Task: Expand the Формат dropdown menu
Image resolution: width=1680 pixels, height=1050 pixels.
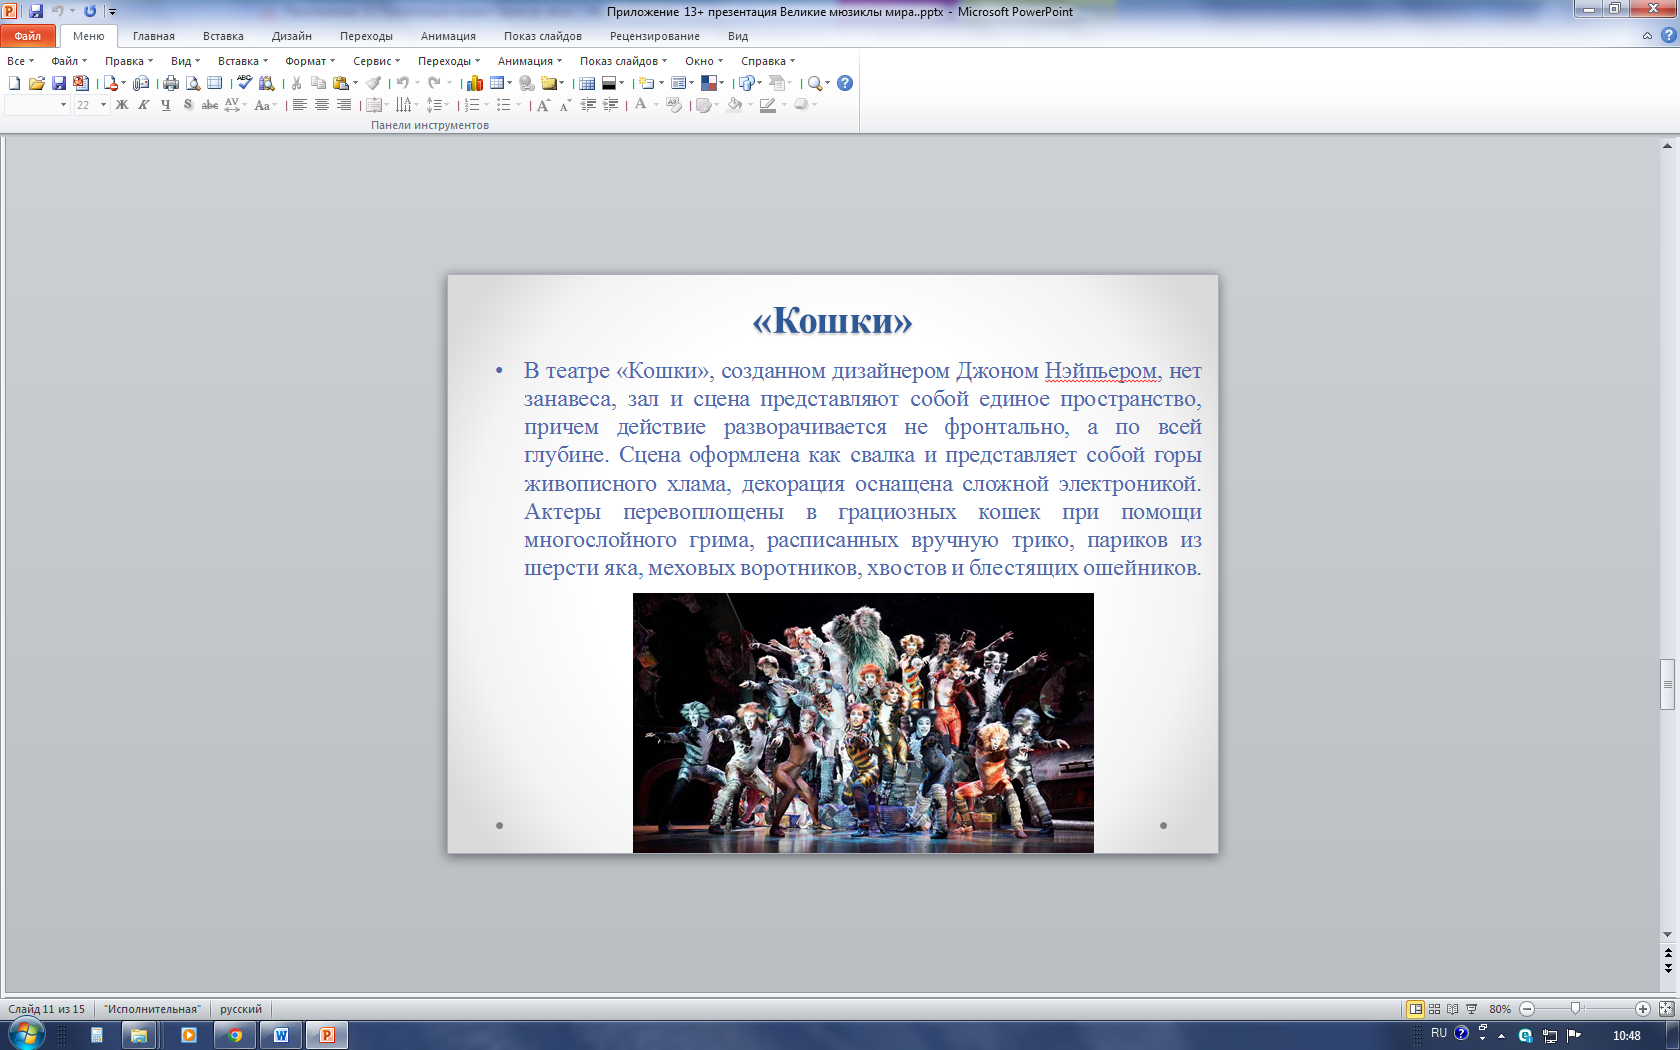Action: [310, 61]
